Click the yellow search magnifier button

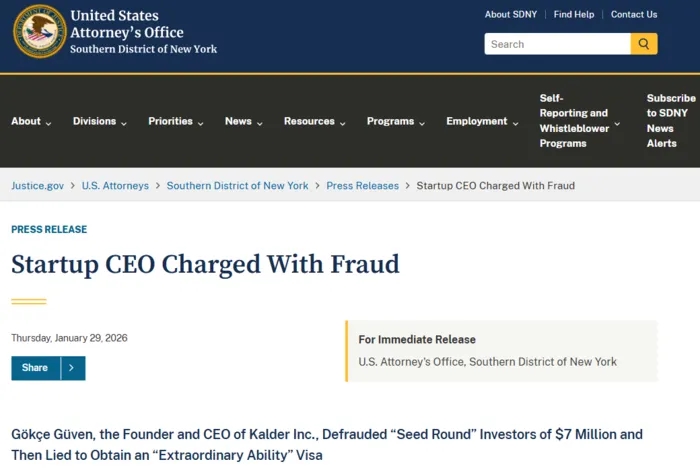644,44
